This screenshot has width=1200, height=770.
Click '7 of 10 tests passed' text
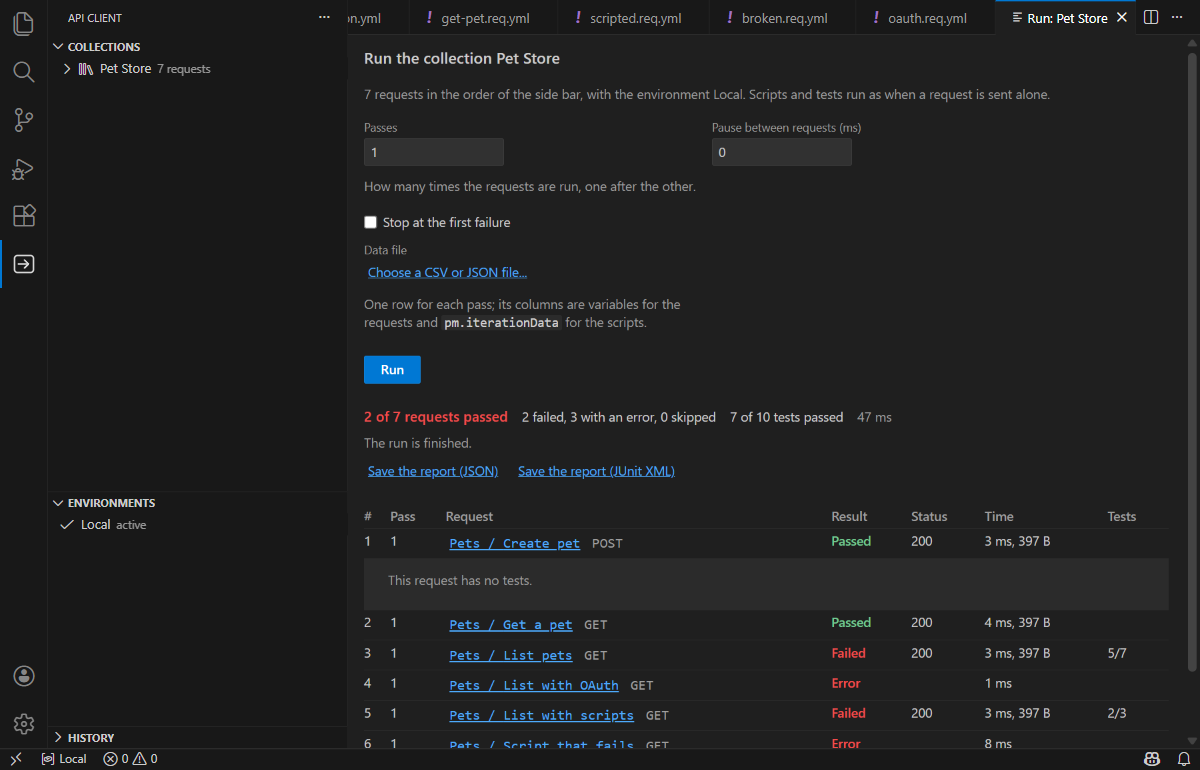coord(786,417)
